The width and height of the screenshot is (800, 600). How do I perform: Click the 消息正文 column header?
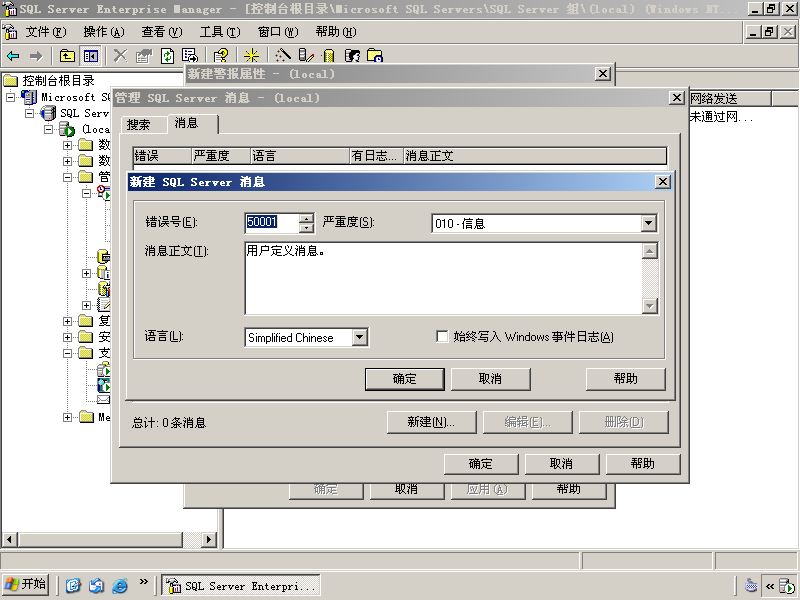(x=535, y=156)
